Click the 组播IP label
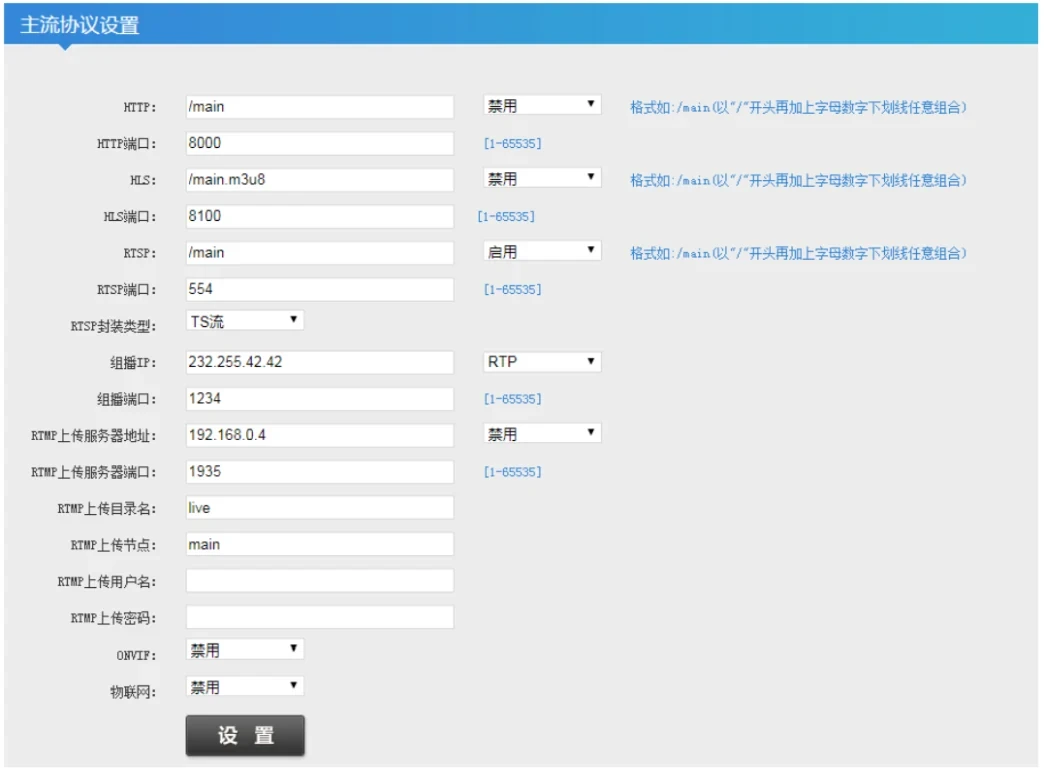 pyautogui.click(x=133, y=363)
